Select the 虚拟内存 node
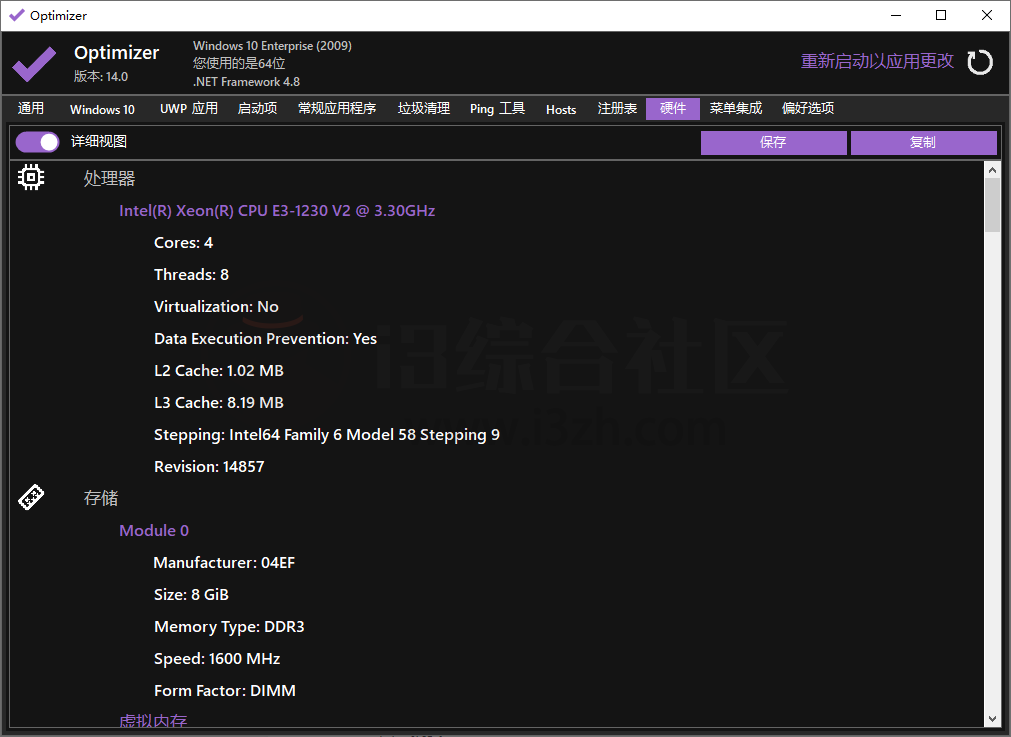 [153, 720]
